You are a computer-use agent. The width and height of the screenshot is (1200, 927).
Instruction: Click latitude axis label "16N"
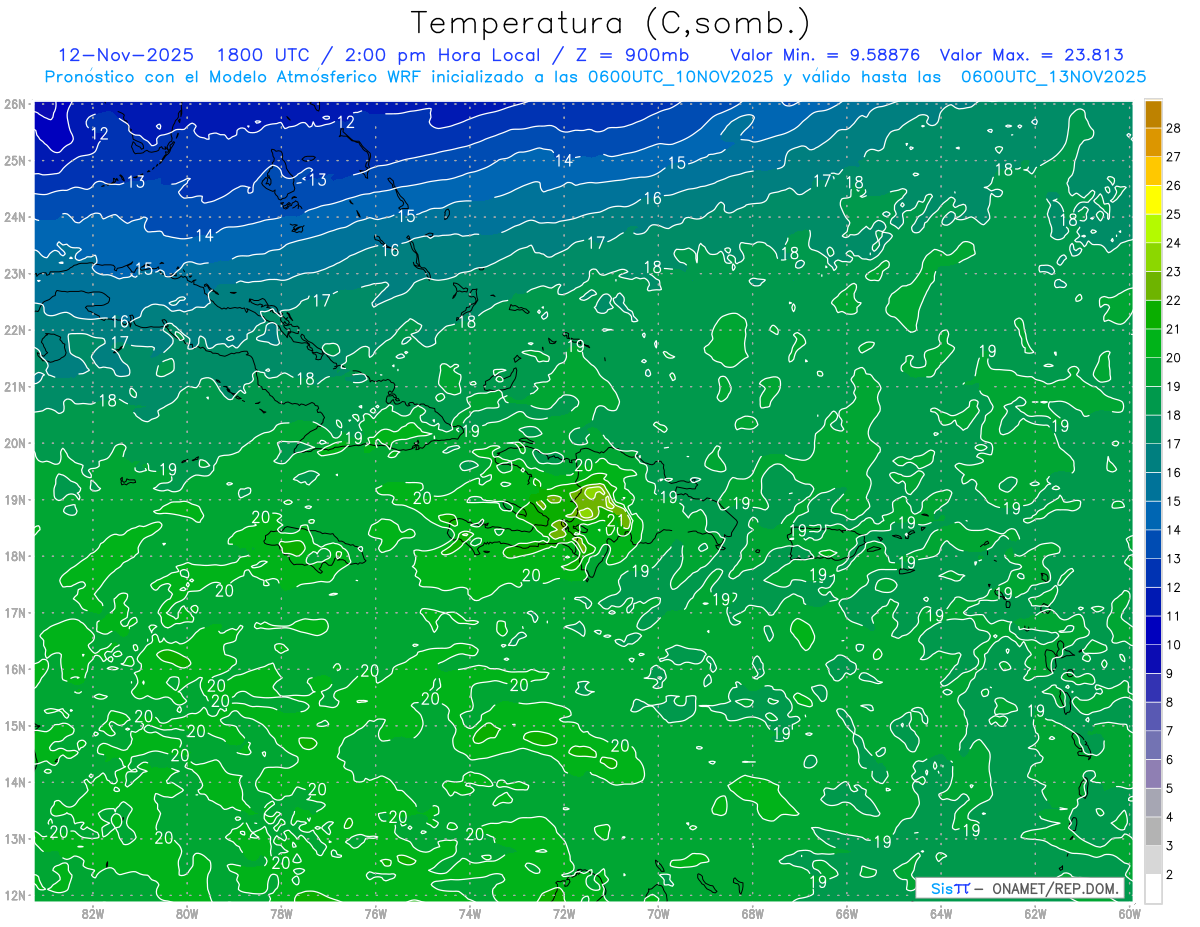point(15,669)
